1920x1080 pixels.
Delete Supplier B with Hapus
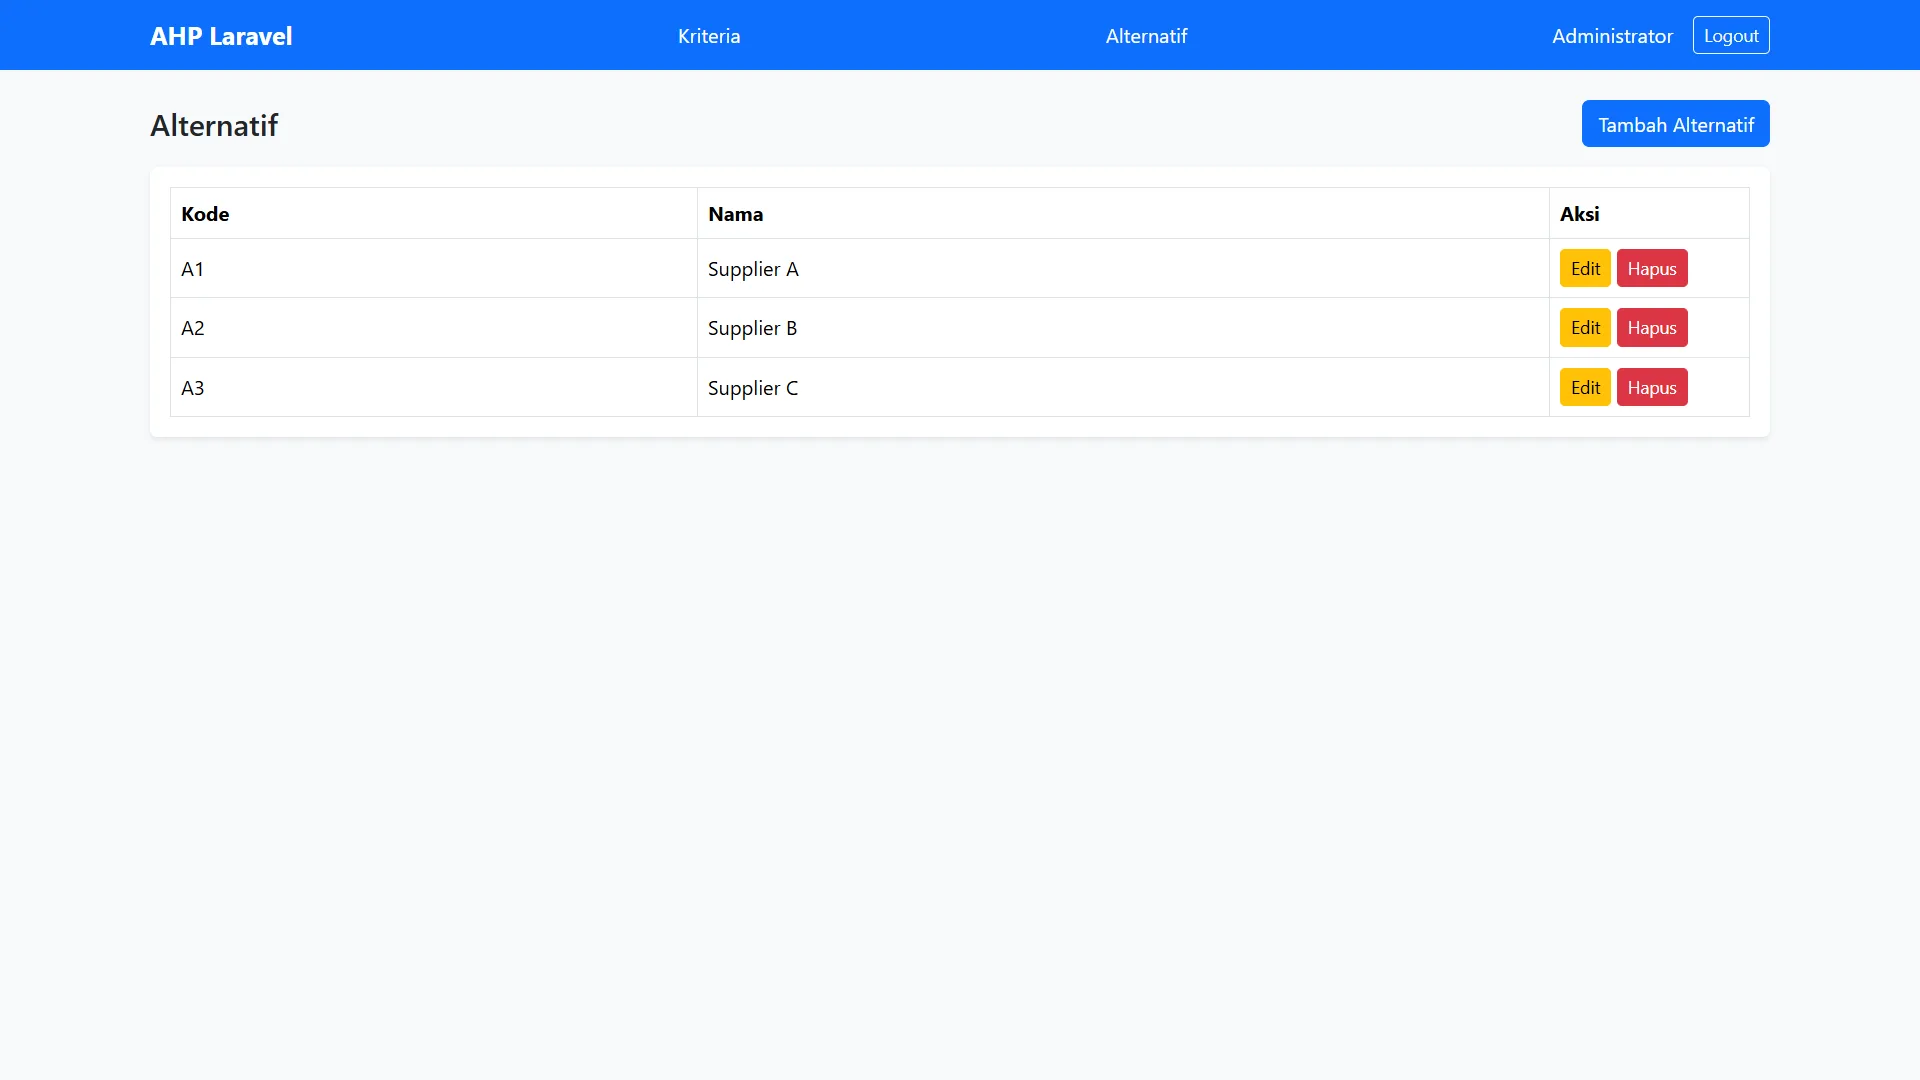pyautogui.click(x=1652, y=327)
